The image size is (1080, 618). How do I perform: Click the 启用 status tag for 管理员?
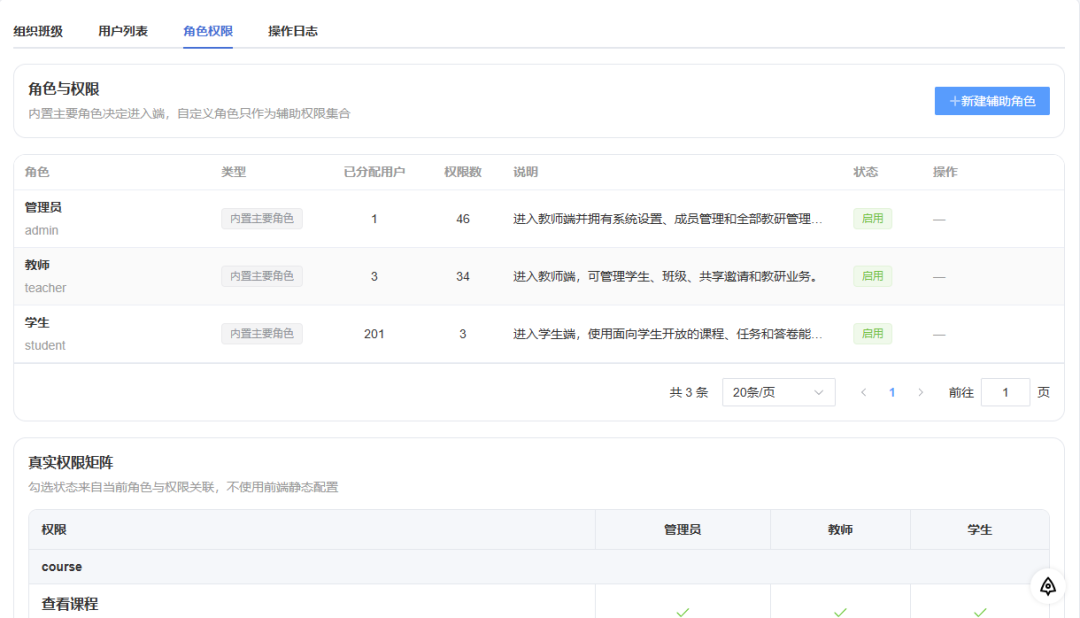(873, 218)
